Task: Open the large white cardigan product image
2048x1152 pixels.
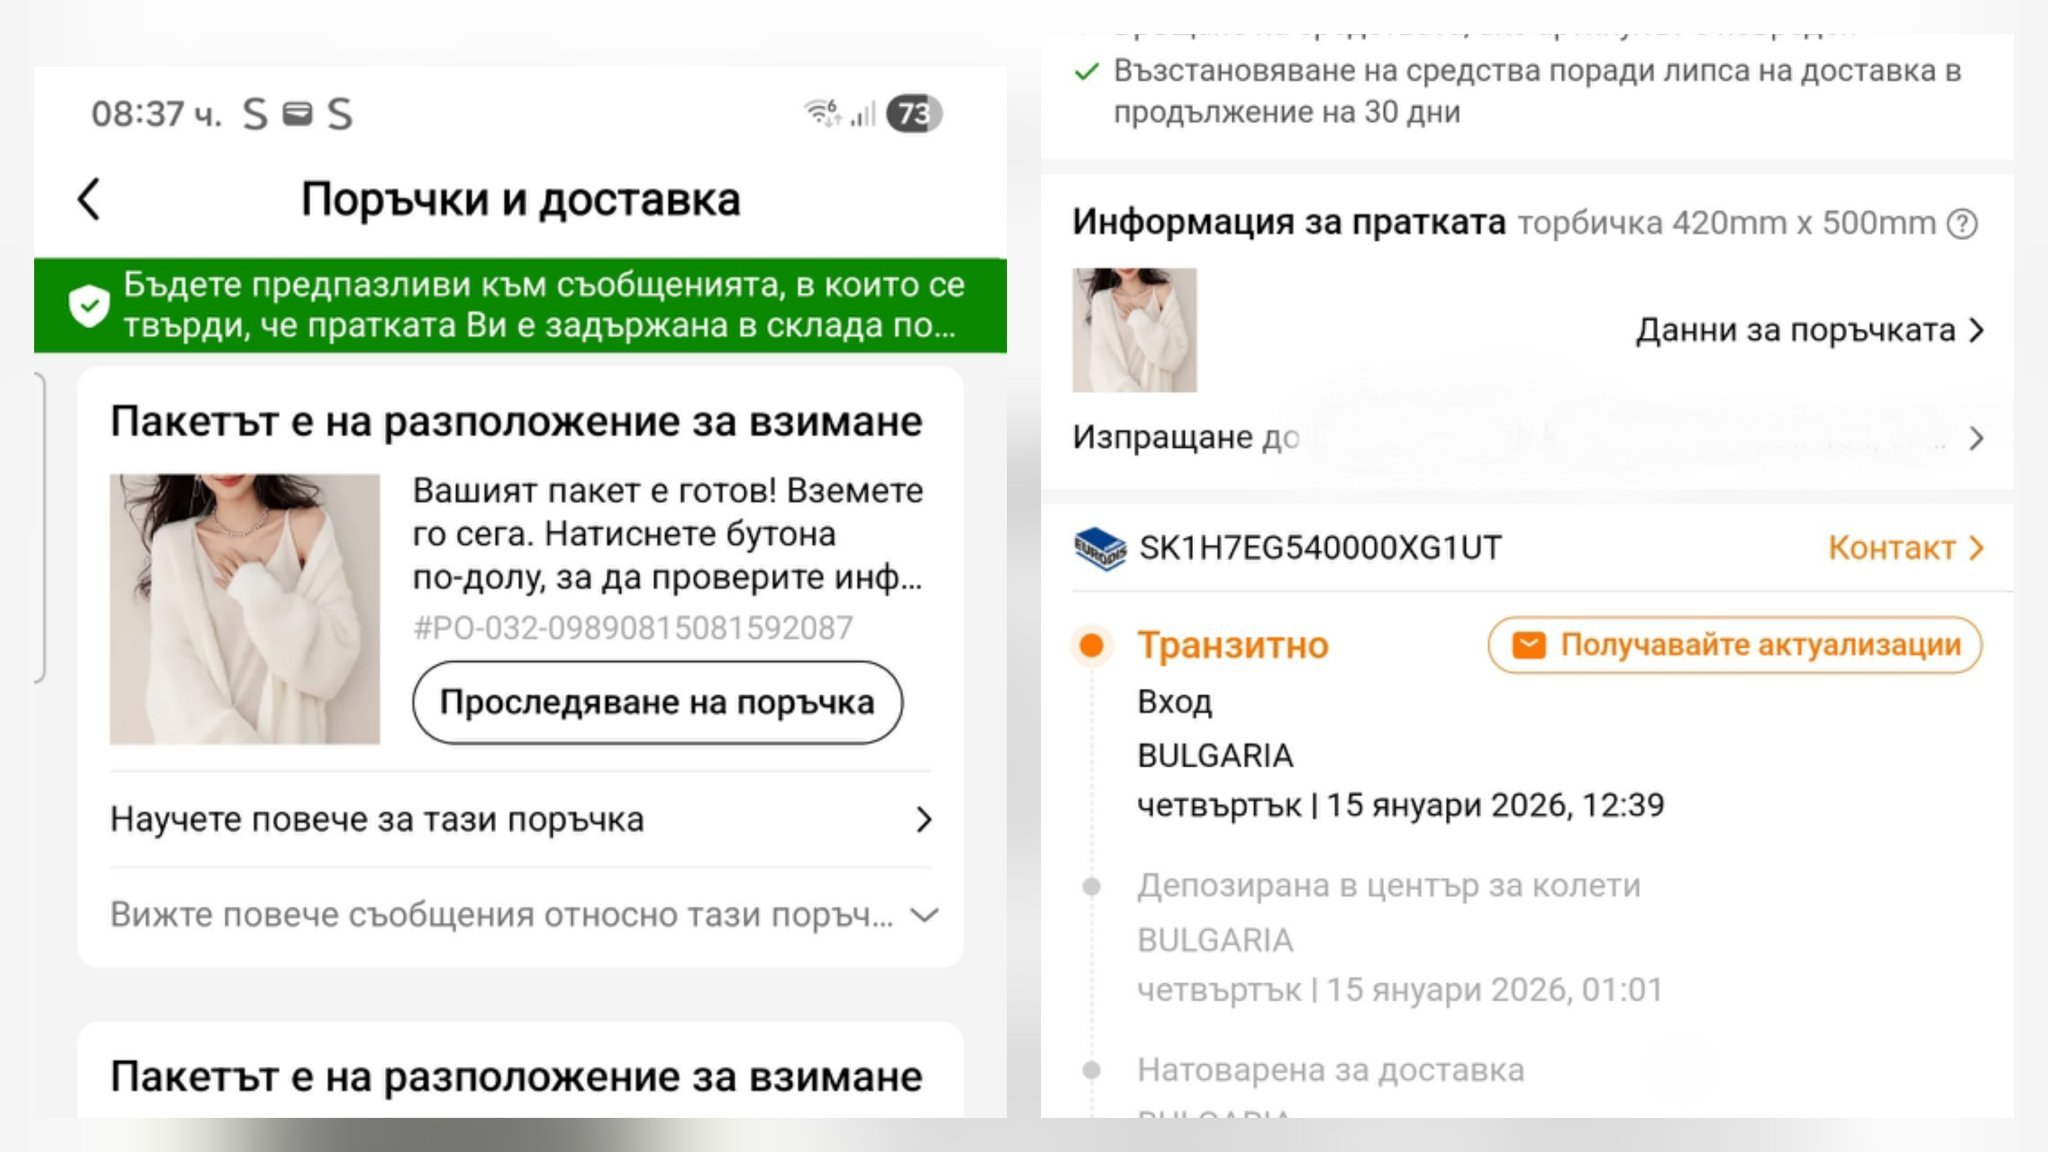Action: click(x=245, y=609)
